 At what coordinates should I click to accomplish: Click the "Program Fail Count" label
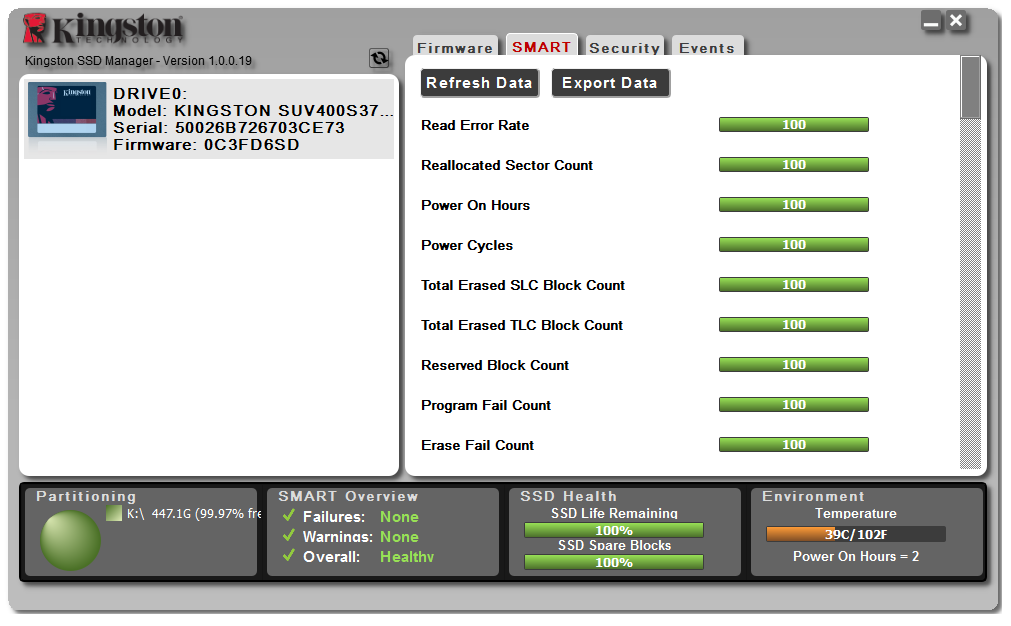[486, 406]
